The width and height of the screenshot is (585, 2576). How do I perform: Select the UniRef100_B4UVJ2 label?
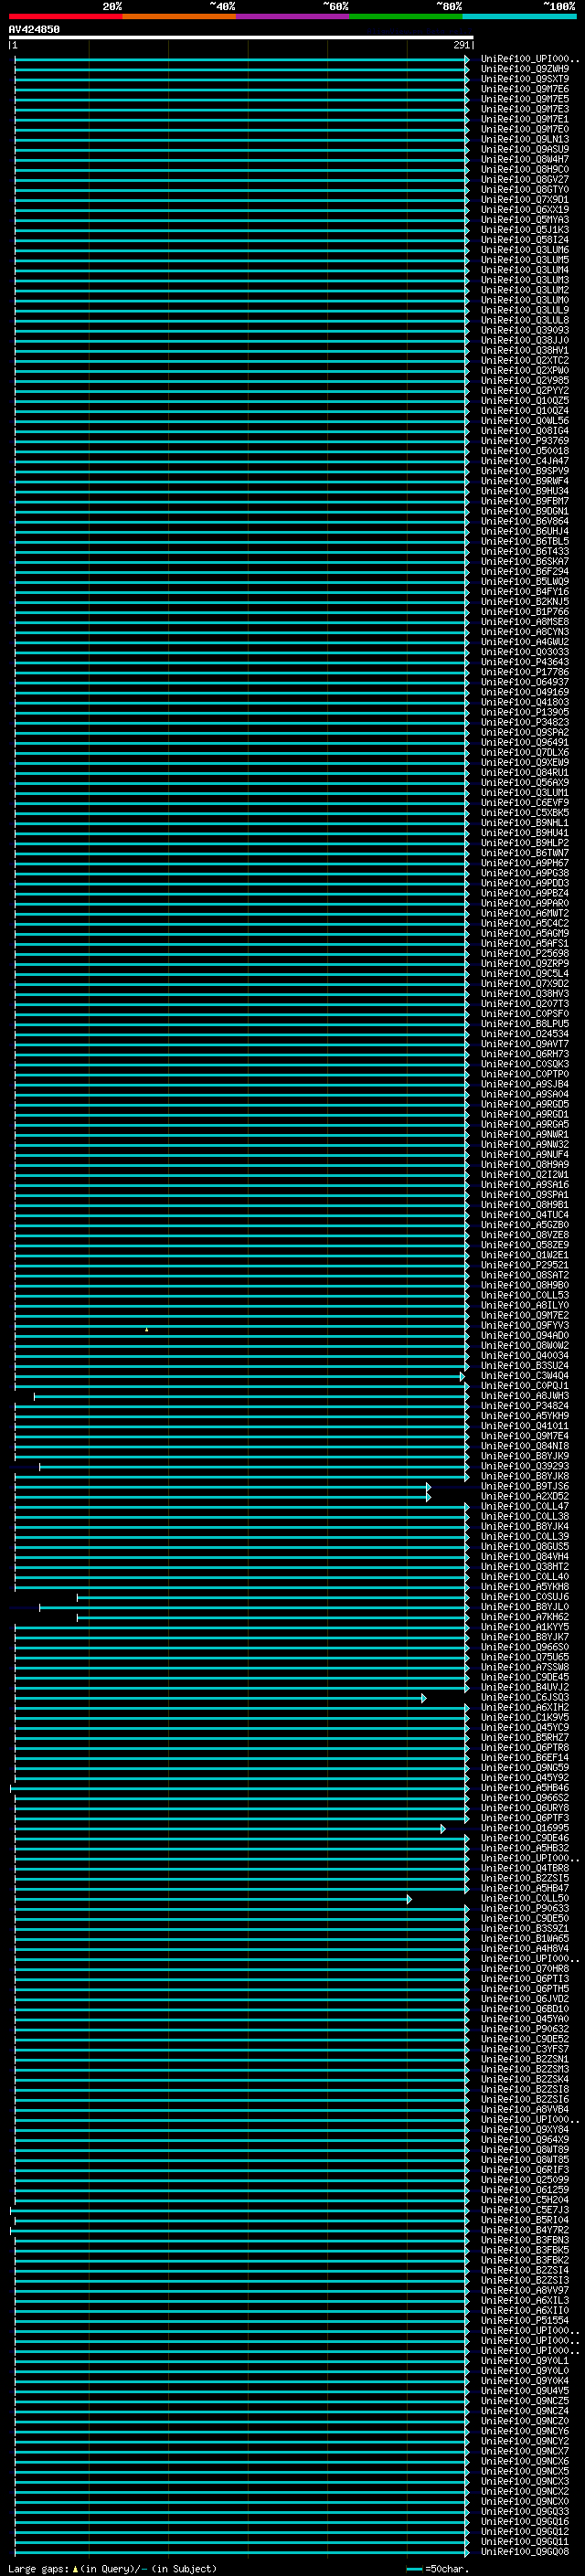click(x=524, y=1687)
